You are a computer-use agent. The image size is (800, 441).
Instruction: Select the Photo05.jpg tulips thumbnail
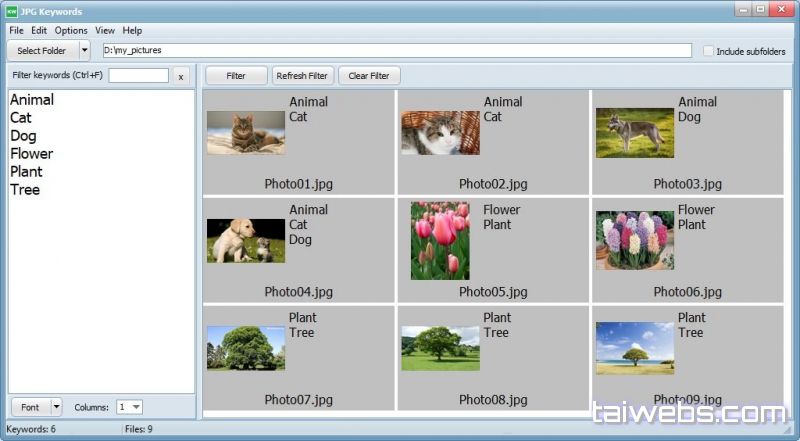click(x=440, y=240)
